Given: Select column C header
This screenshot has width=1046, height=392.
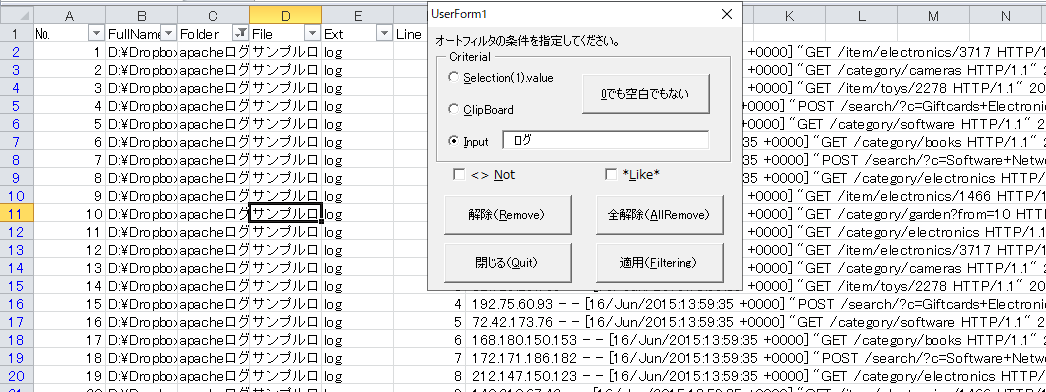Looking at the screenshot, I should (213, 15).
